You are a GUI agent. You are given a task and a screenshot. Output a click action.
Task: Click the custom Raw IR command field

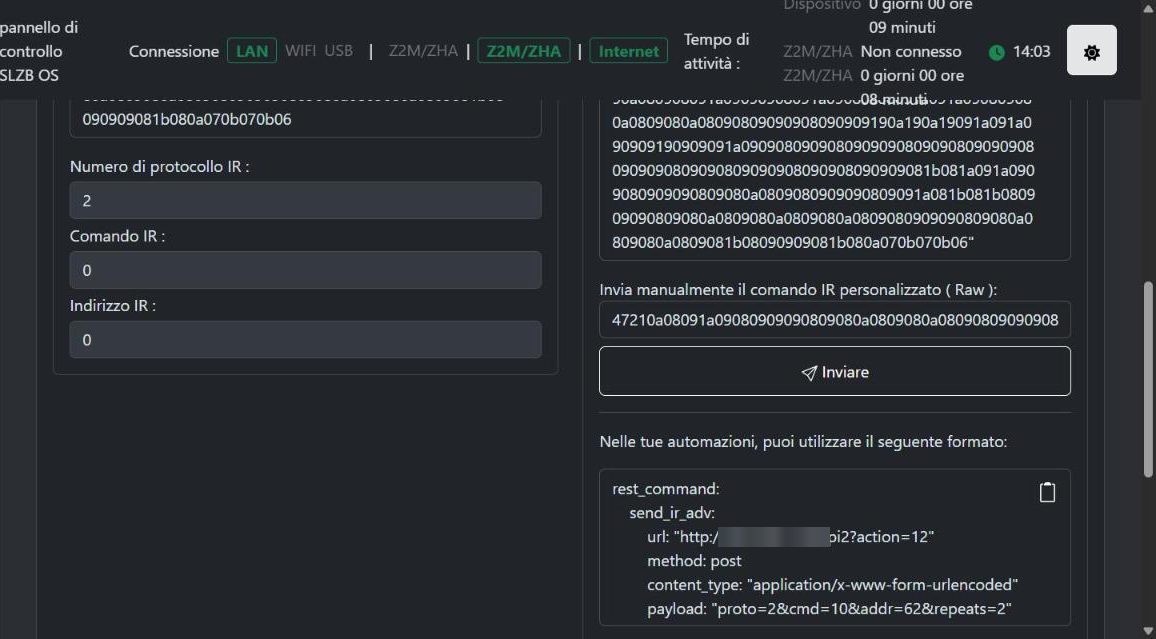click(x=835, y=320)
